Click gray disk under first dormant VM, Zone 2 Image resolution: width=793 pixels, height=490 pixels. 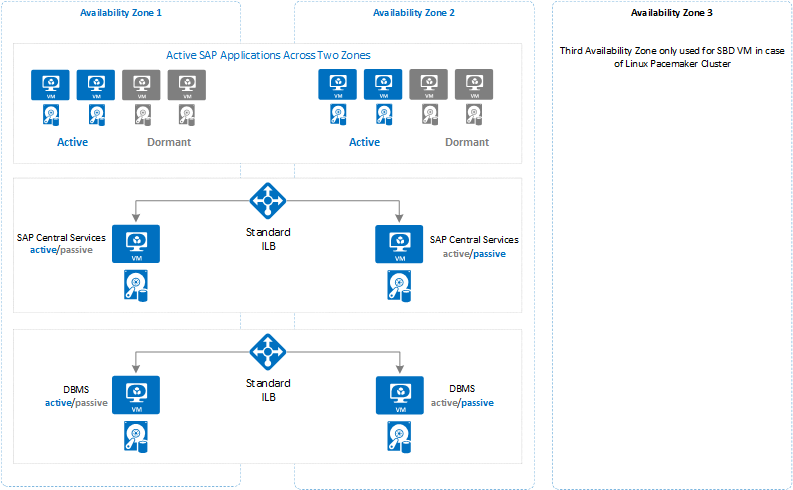coord(430,114)
